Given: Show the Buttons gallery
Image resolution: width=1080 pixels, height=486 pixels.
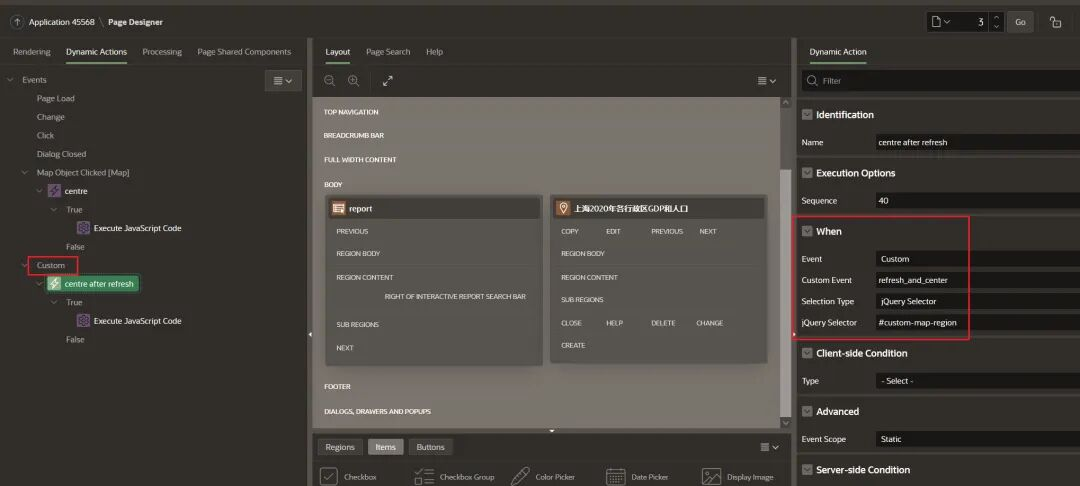Looking at the screenshot, I should pyautogui.click(x=430, y=447).
